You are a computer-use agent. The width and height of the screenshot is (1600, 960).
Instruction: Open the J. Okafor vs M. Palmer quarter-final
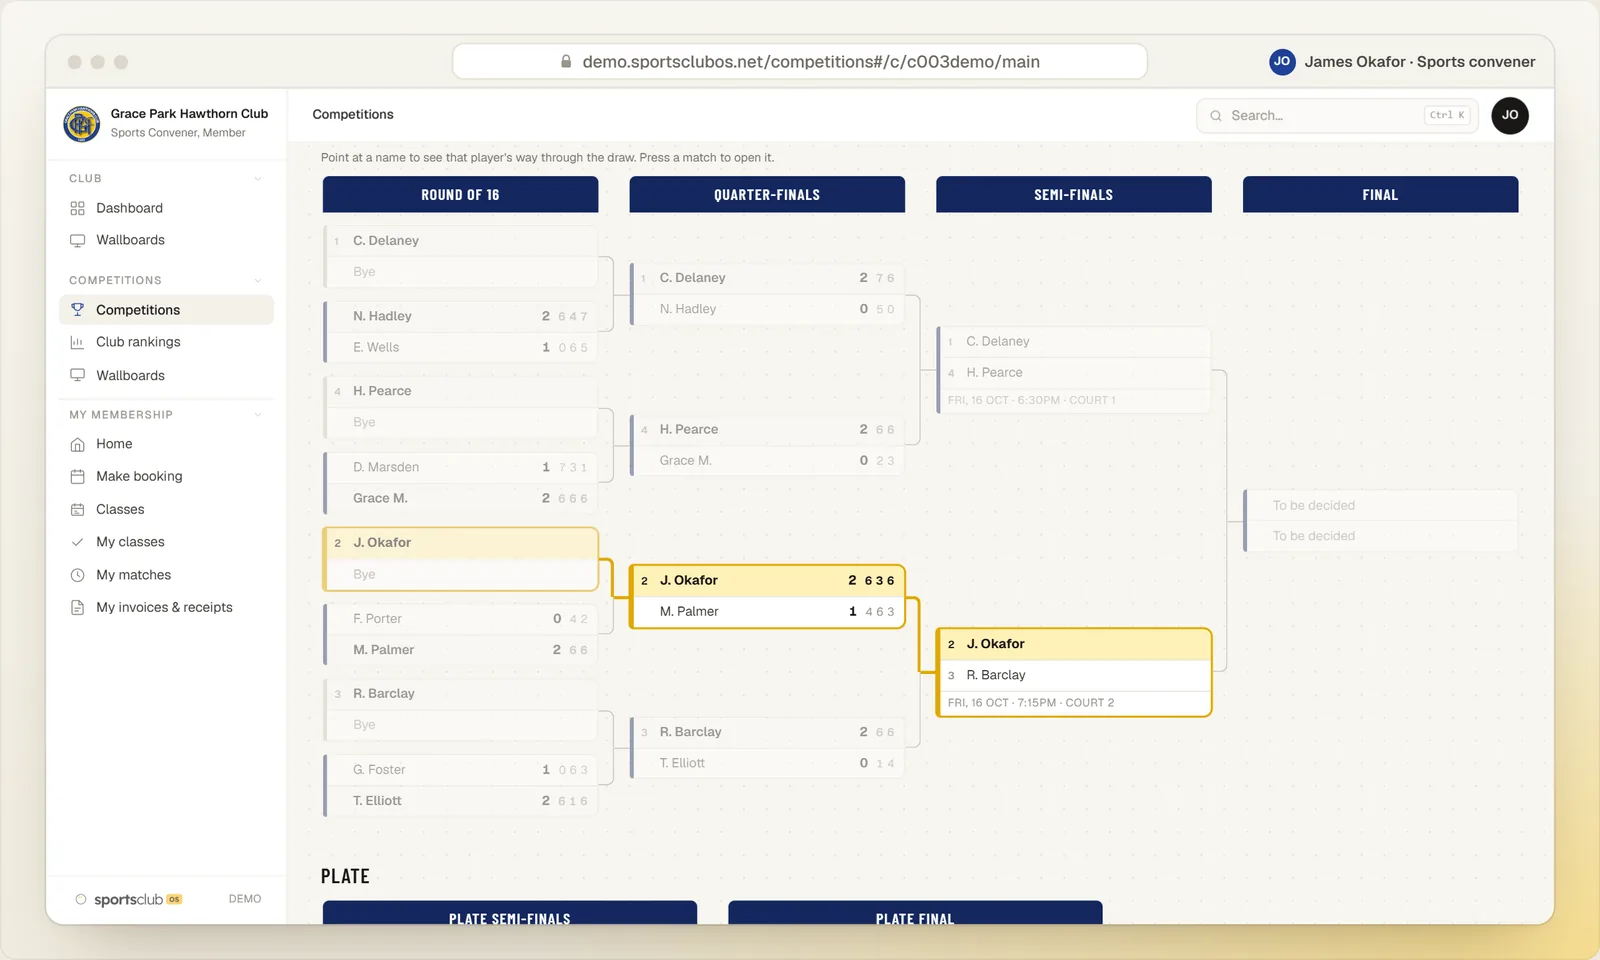click(767, 596)
